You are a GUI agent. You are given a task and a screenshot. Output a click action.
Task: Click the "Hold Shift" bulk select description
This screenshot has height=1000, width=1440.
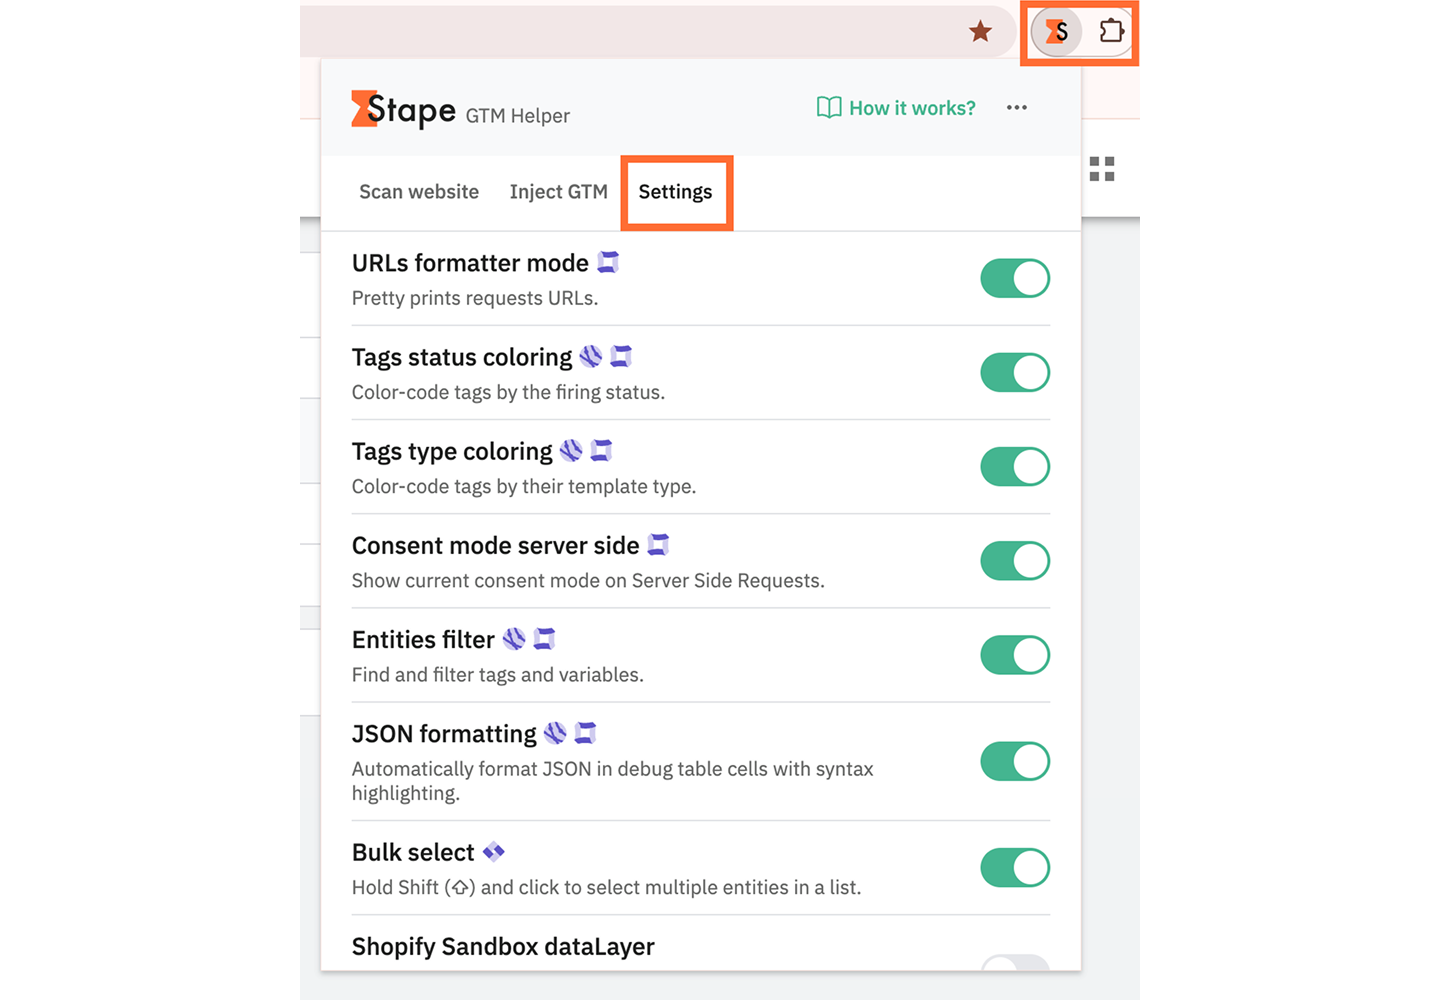point(606,887)
